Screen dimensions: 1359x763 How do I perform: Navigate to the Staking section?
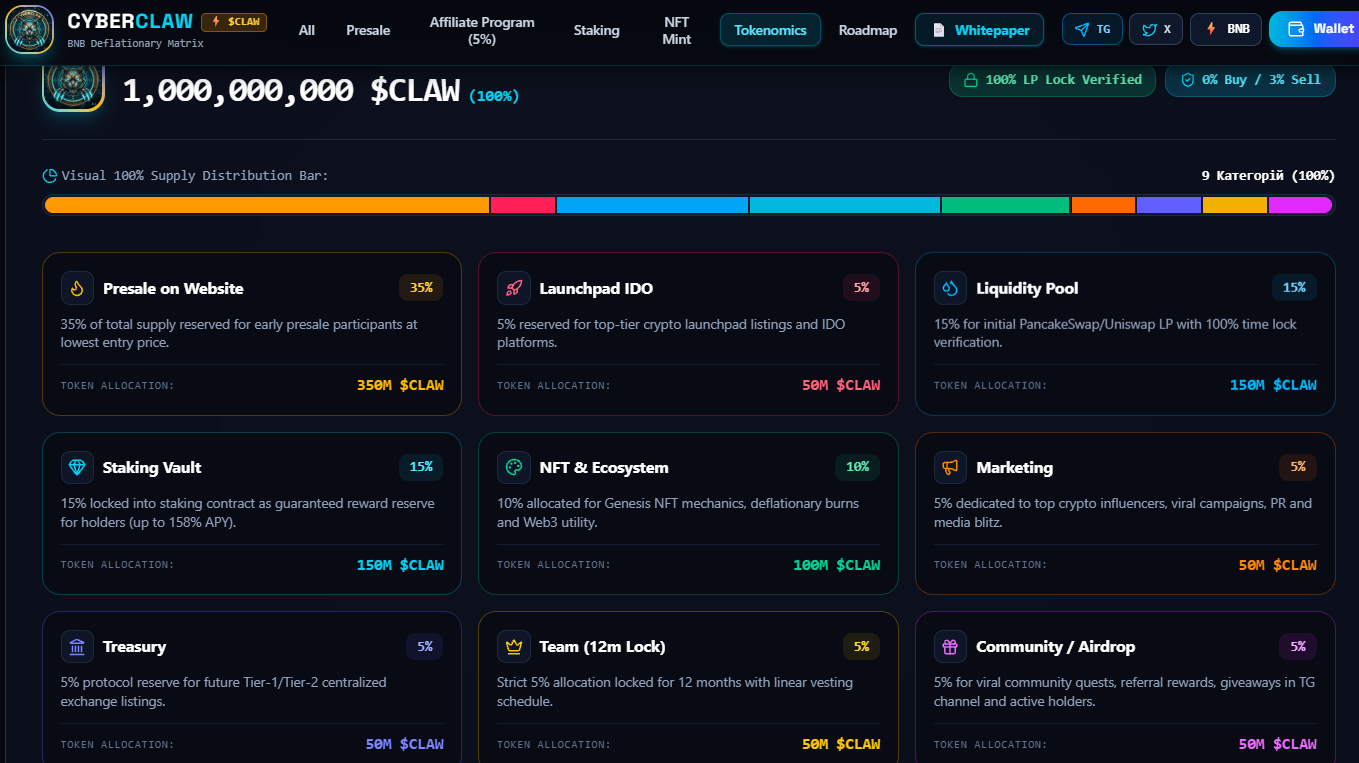pyautogui.click(x=597, y=30)
